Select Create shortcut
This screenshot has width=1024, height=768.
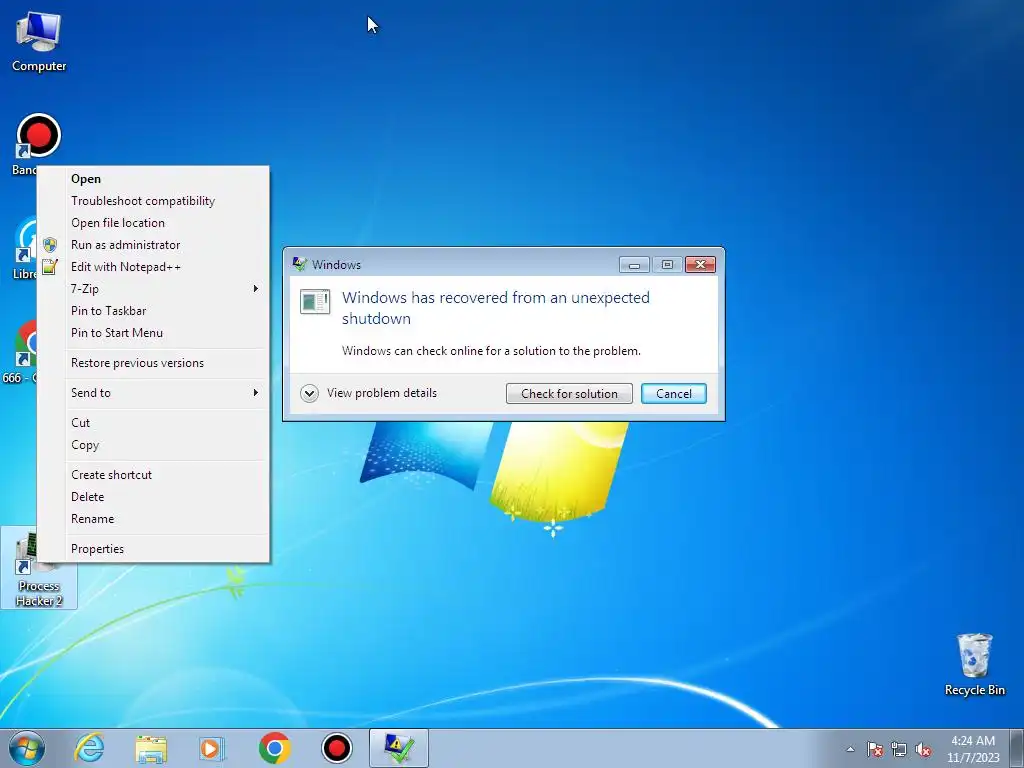[x=153, y=475]
